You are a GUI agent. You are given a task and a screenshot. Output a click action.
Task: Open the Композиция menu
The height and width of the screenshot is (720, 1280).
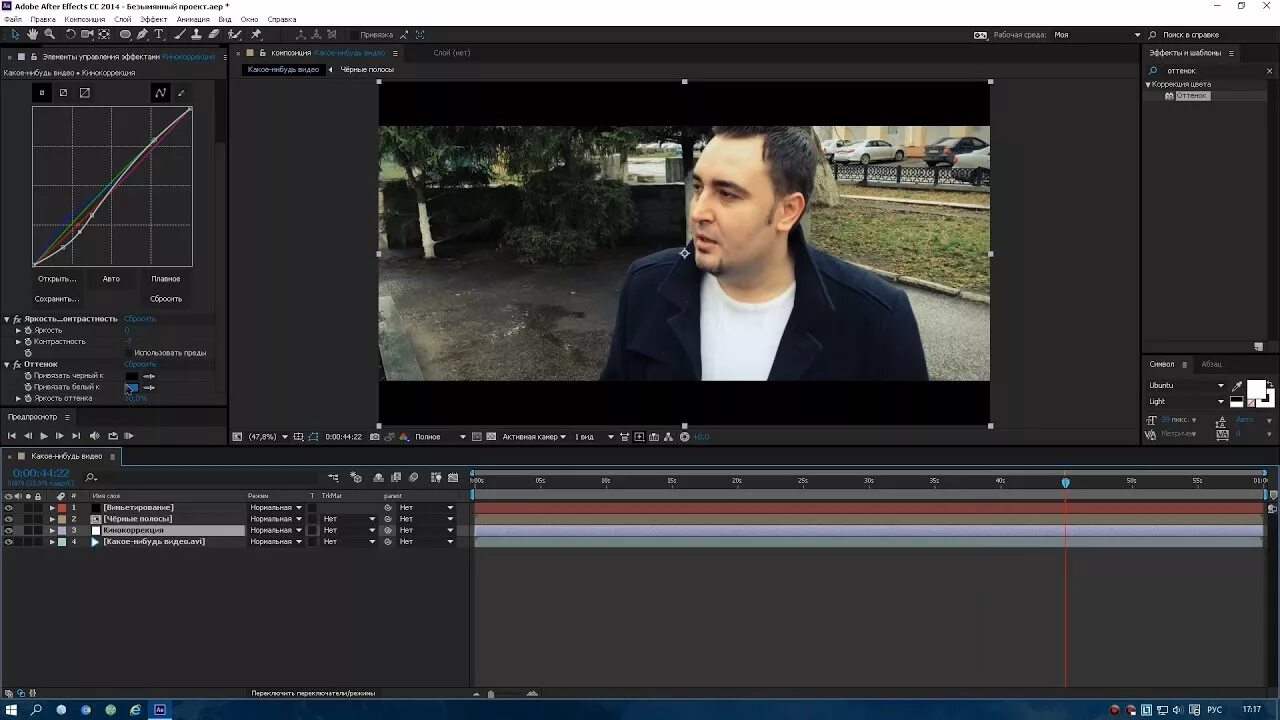point(84,19)
